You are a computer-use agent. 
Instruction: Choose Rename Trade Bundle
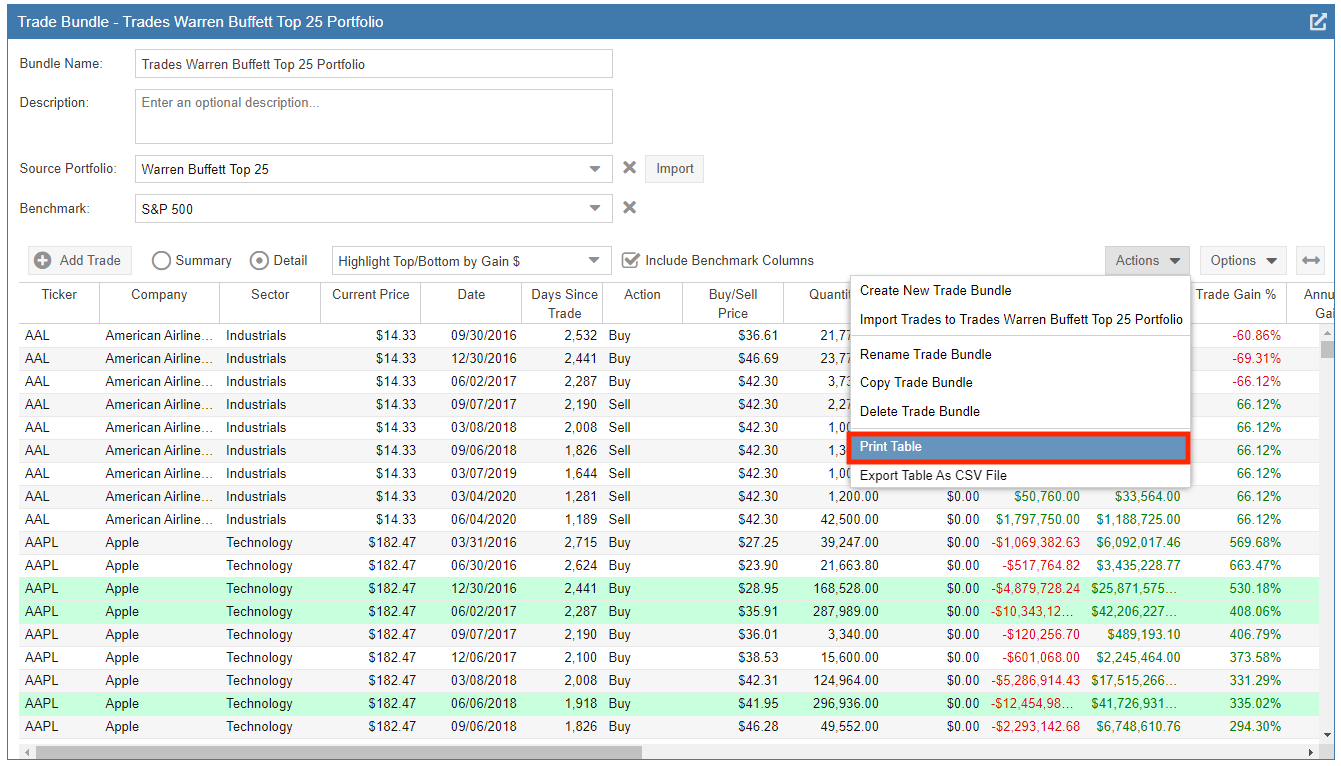(1020, 354)
